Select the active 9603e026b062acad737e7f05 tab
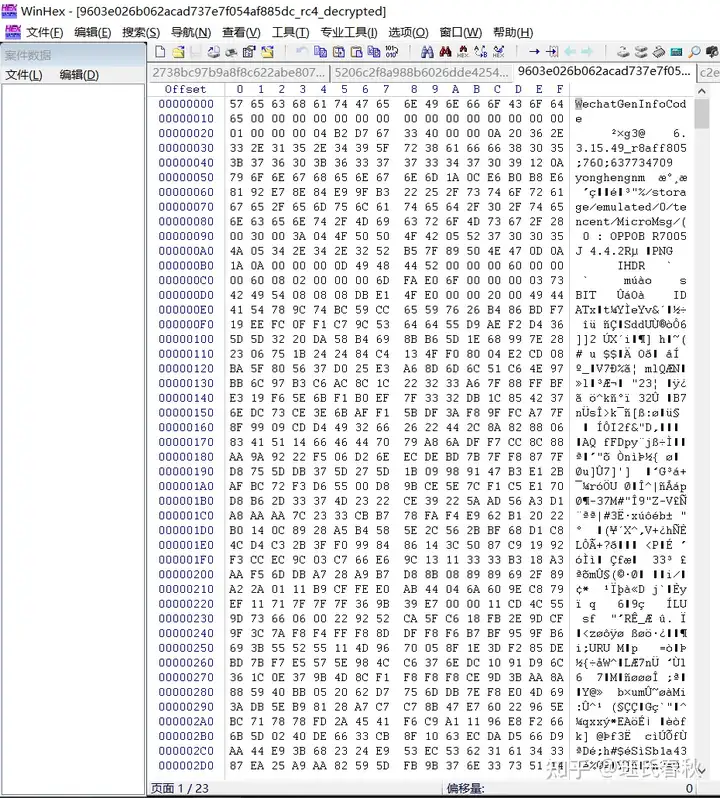This screenshot has height=798, width=720. coord(604,72)
